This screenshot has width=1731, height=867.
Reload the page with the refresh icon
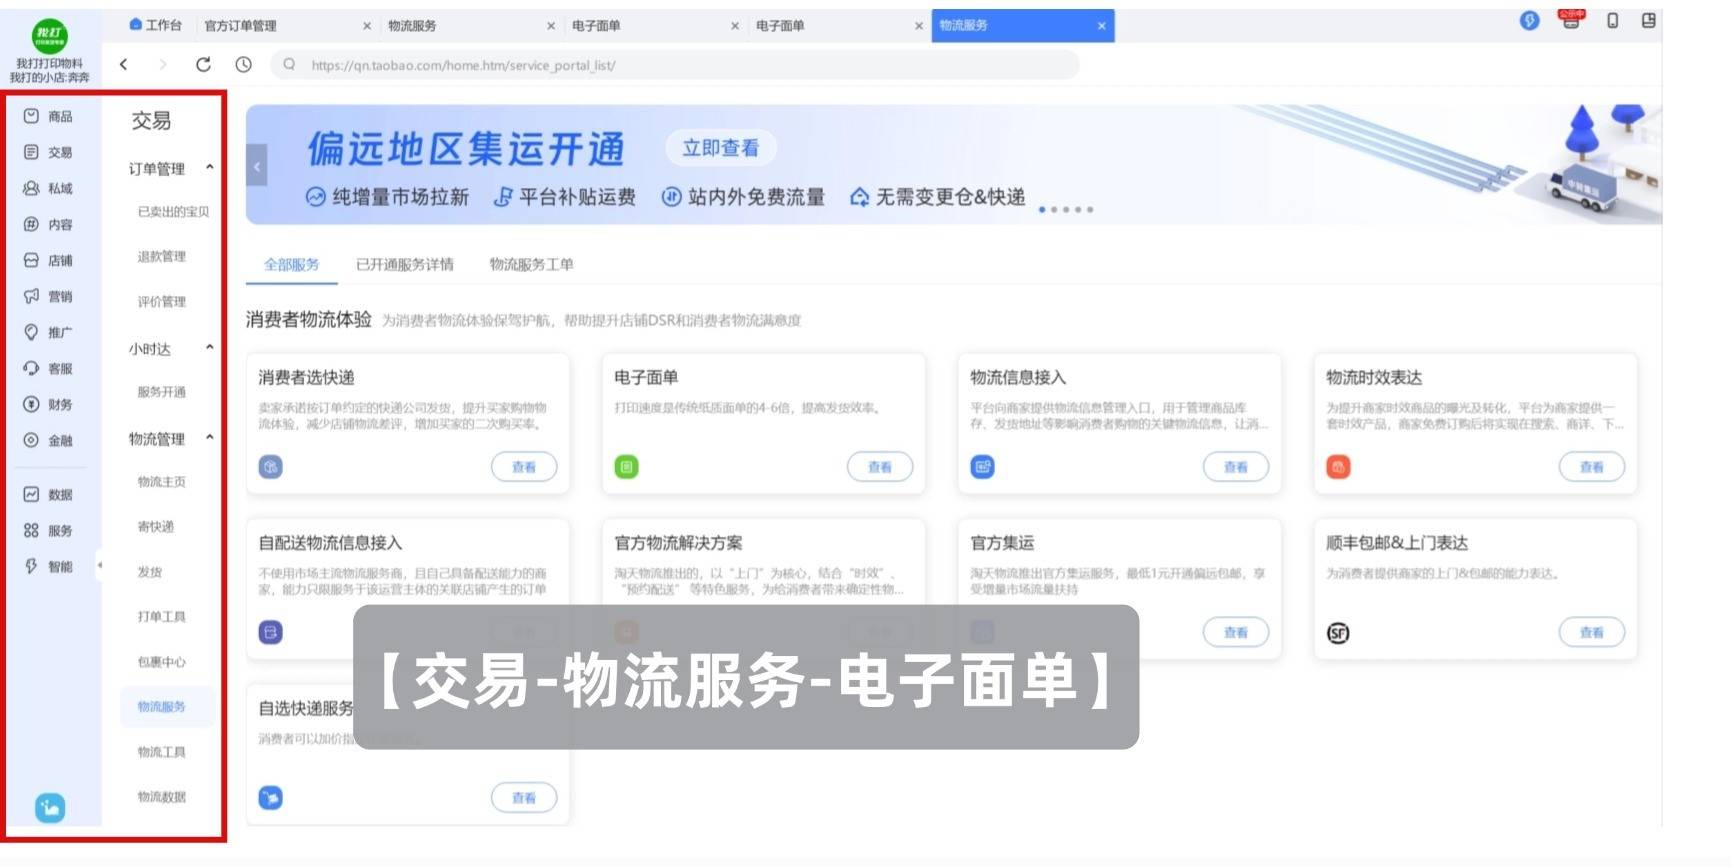point(203,64)
